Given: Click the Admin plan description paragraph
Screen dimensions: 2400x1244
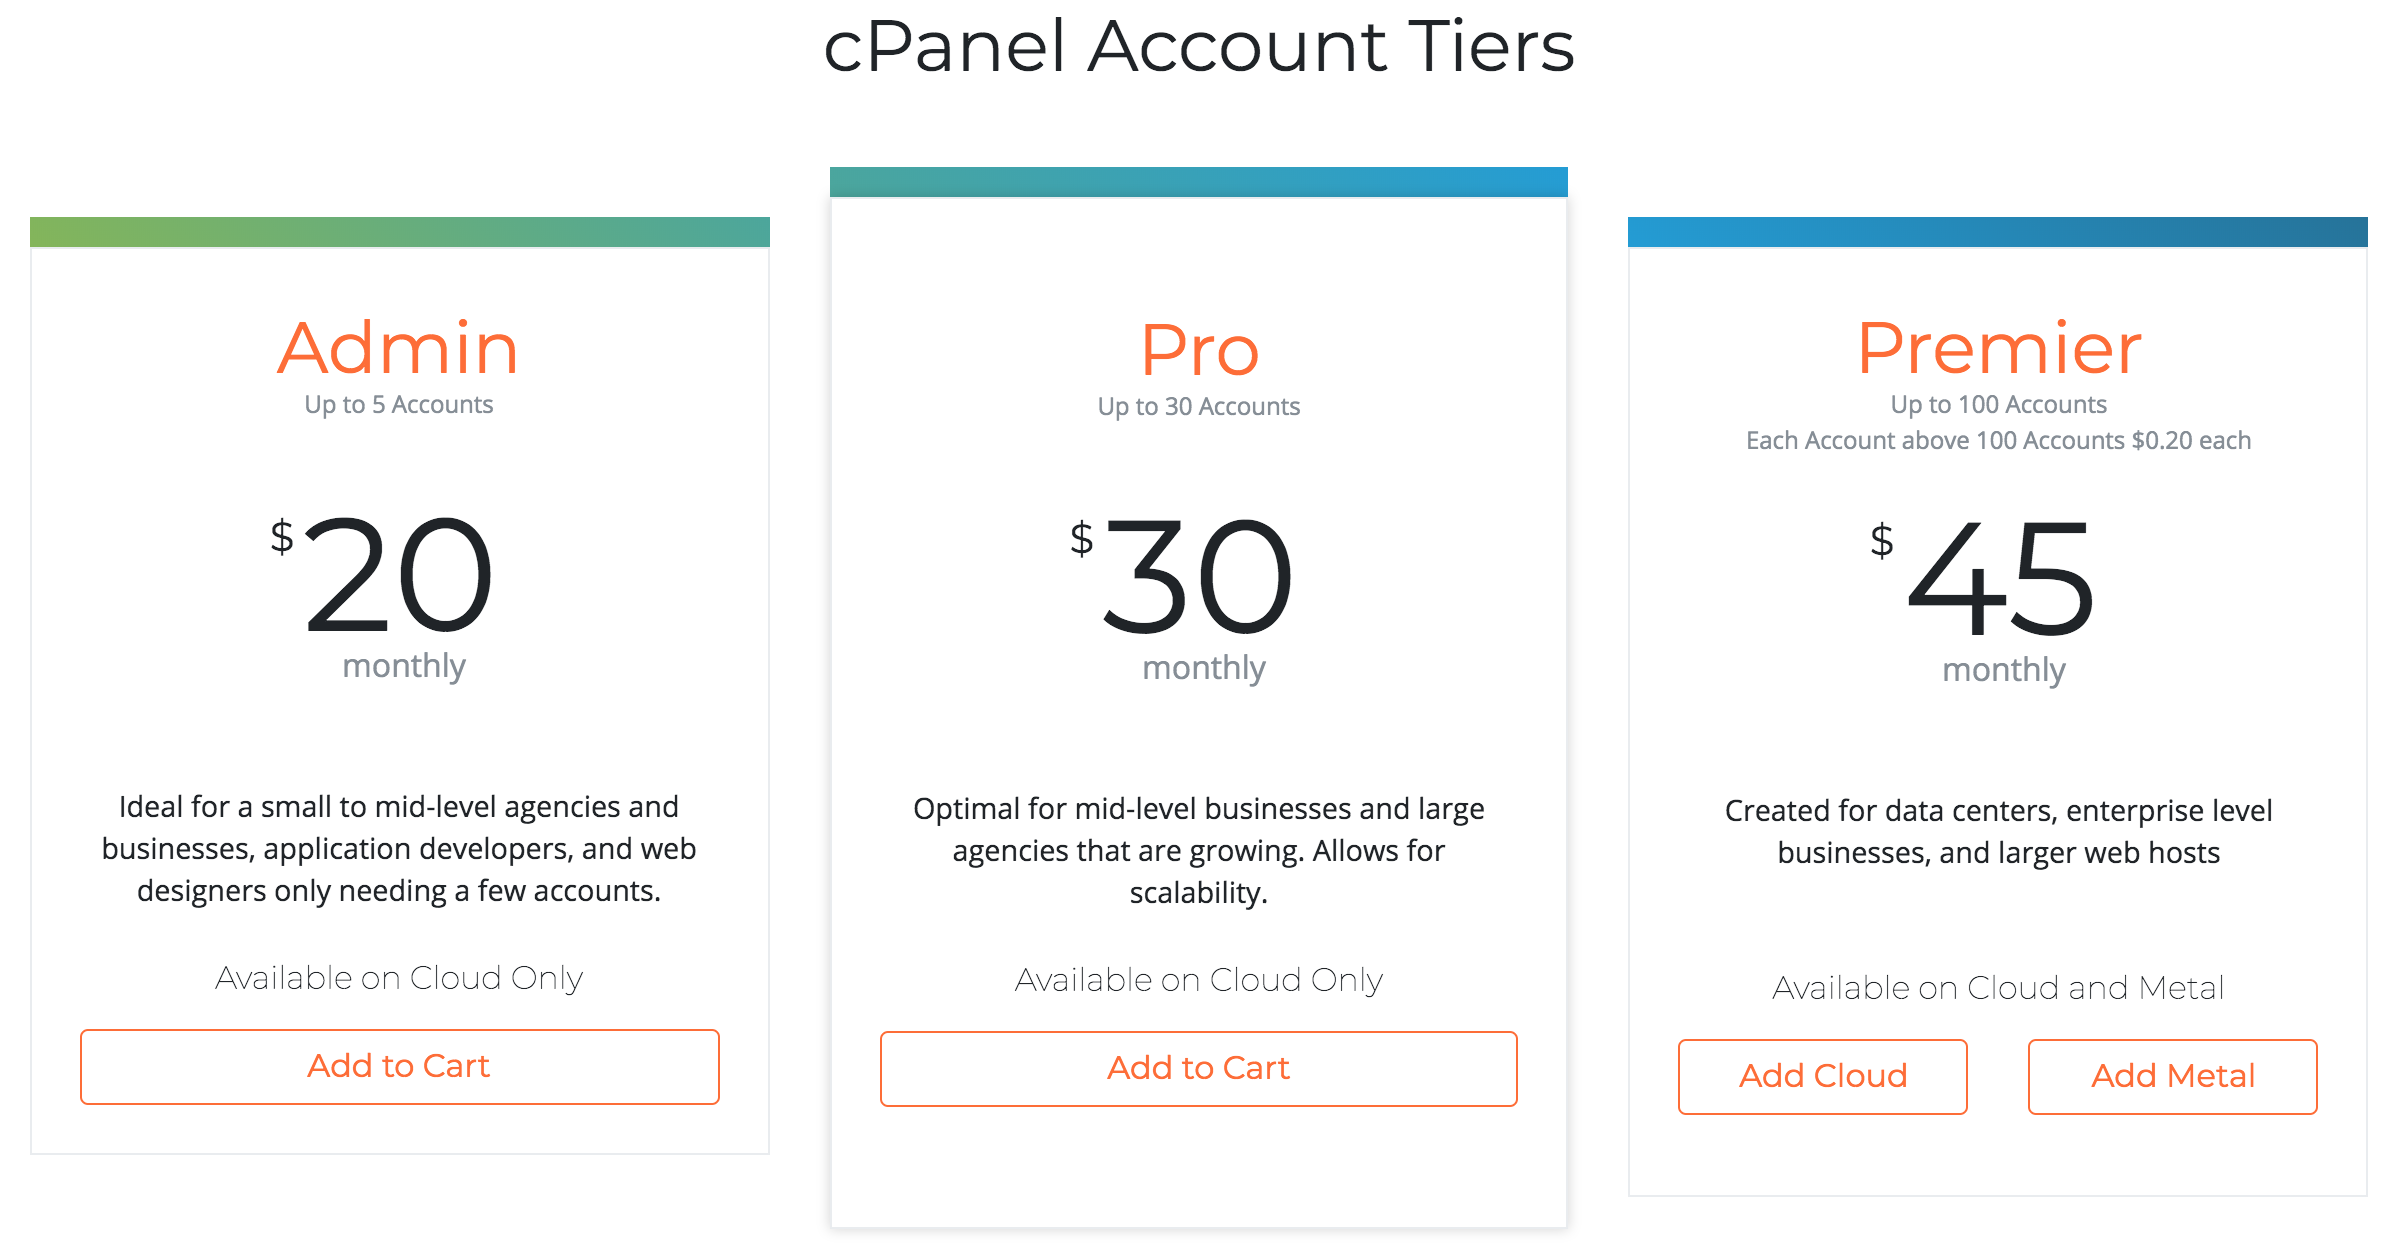Looking at the screenshot, I should pos(399,848).
